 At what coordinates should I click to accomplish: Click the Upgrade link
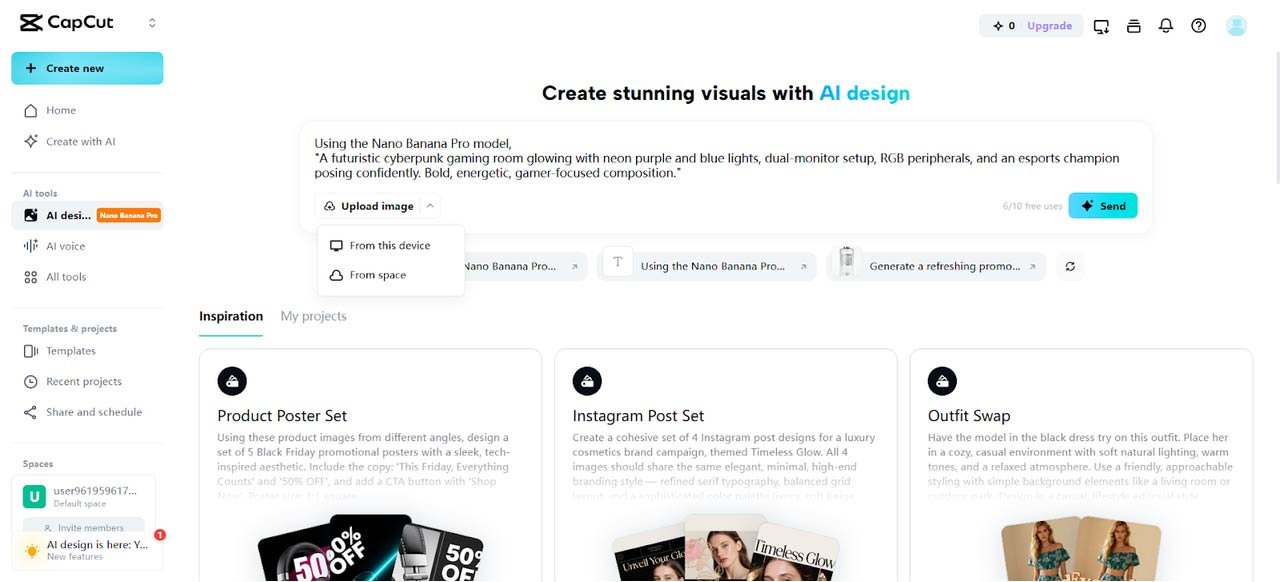coord(1049,26)
